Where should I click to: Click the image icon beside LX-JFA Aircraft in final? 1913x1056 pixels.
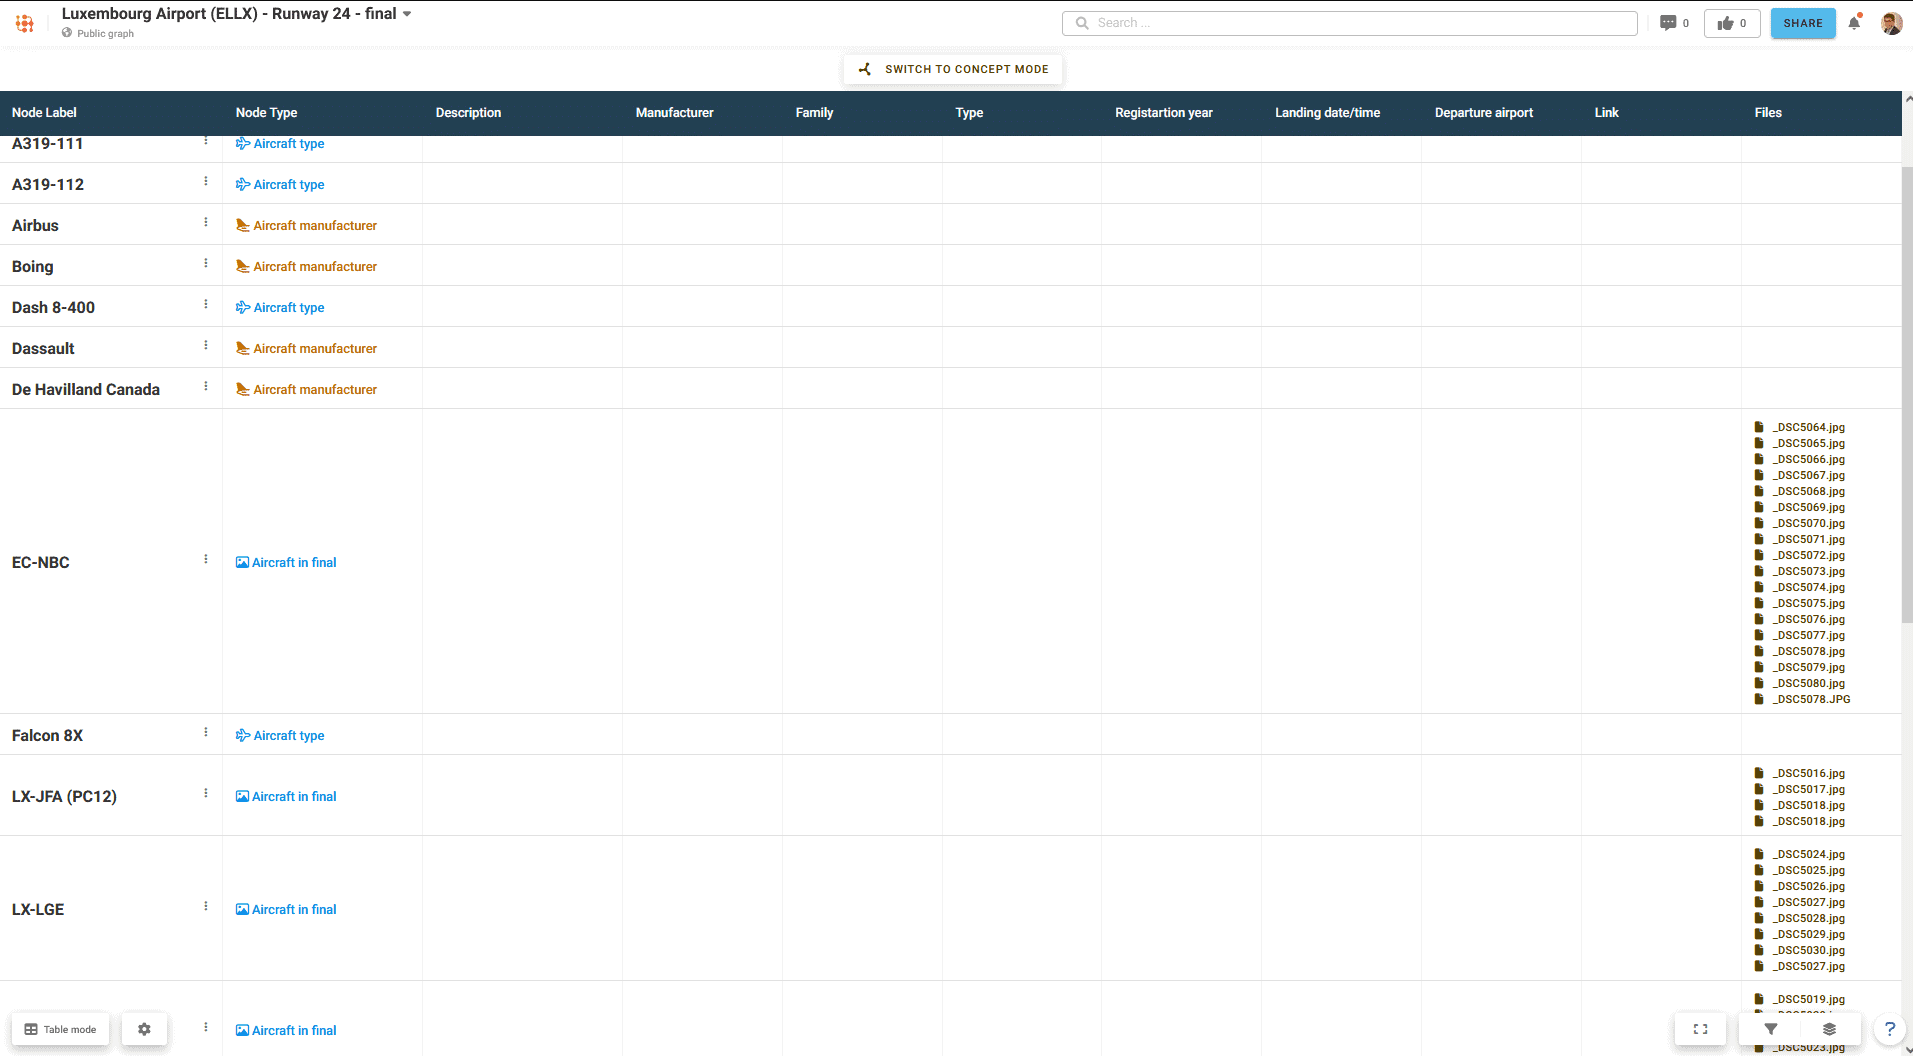[242, 797]
